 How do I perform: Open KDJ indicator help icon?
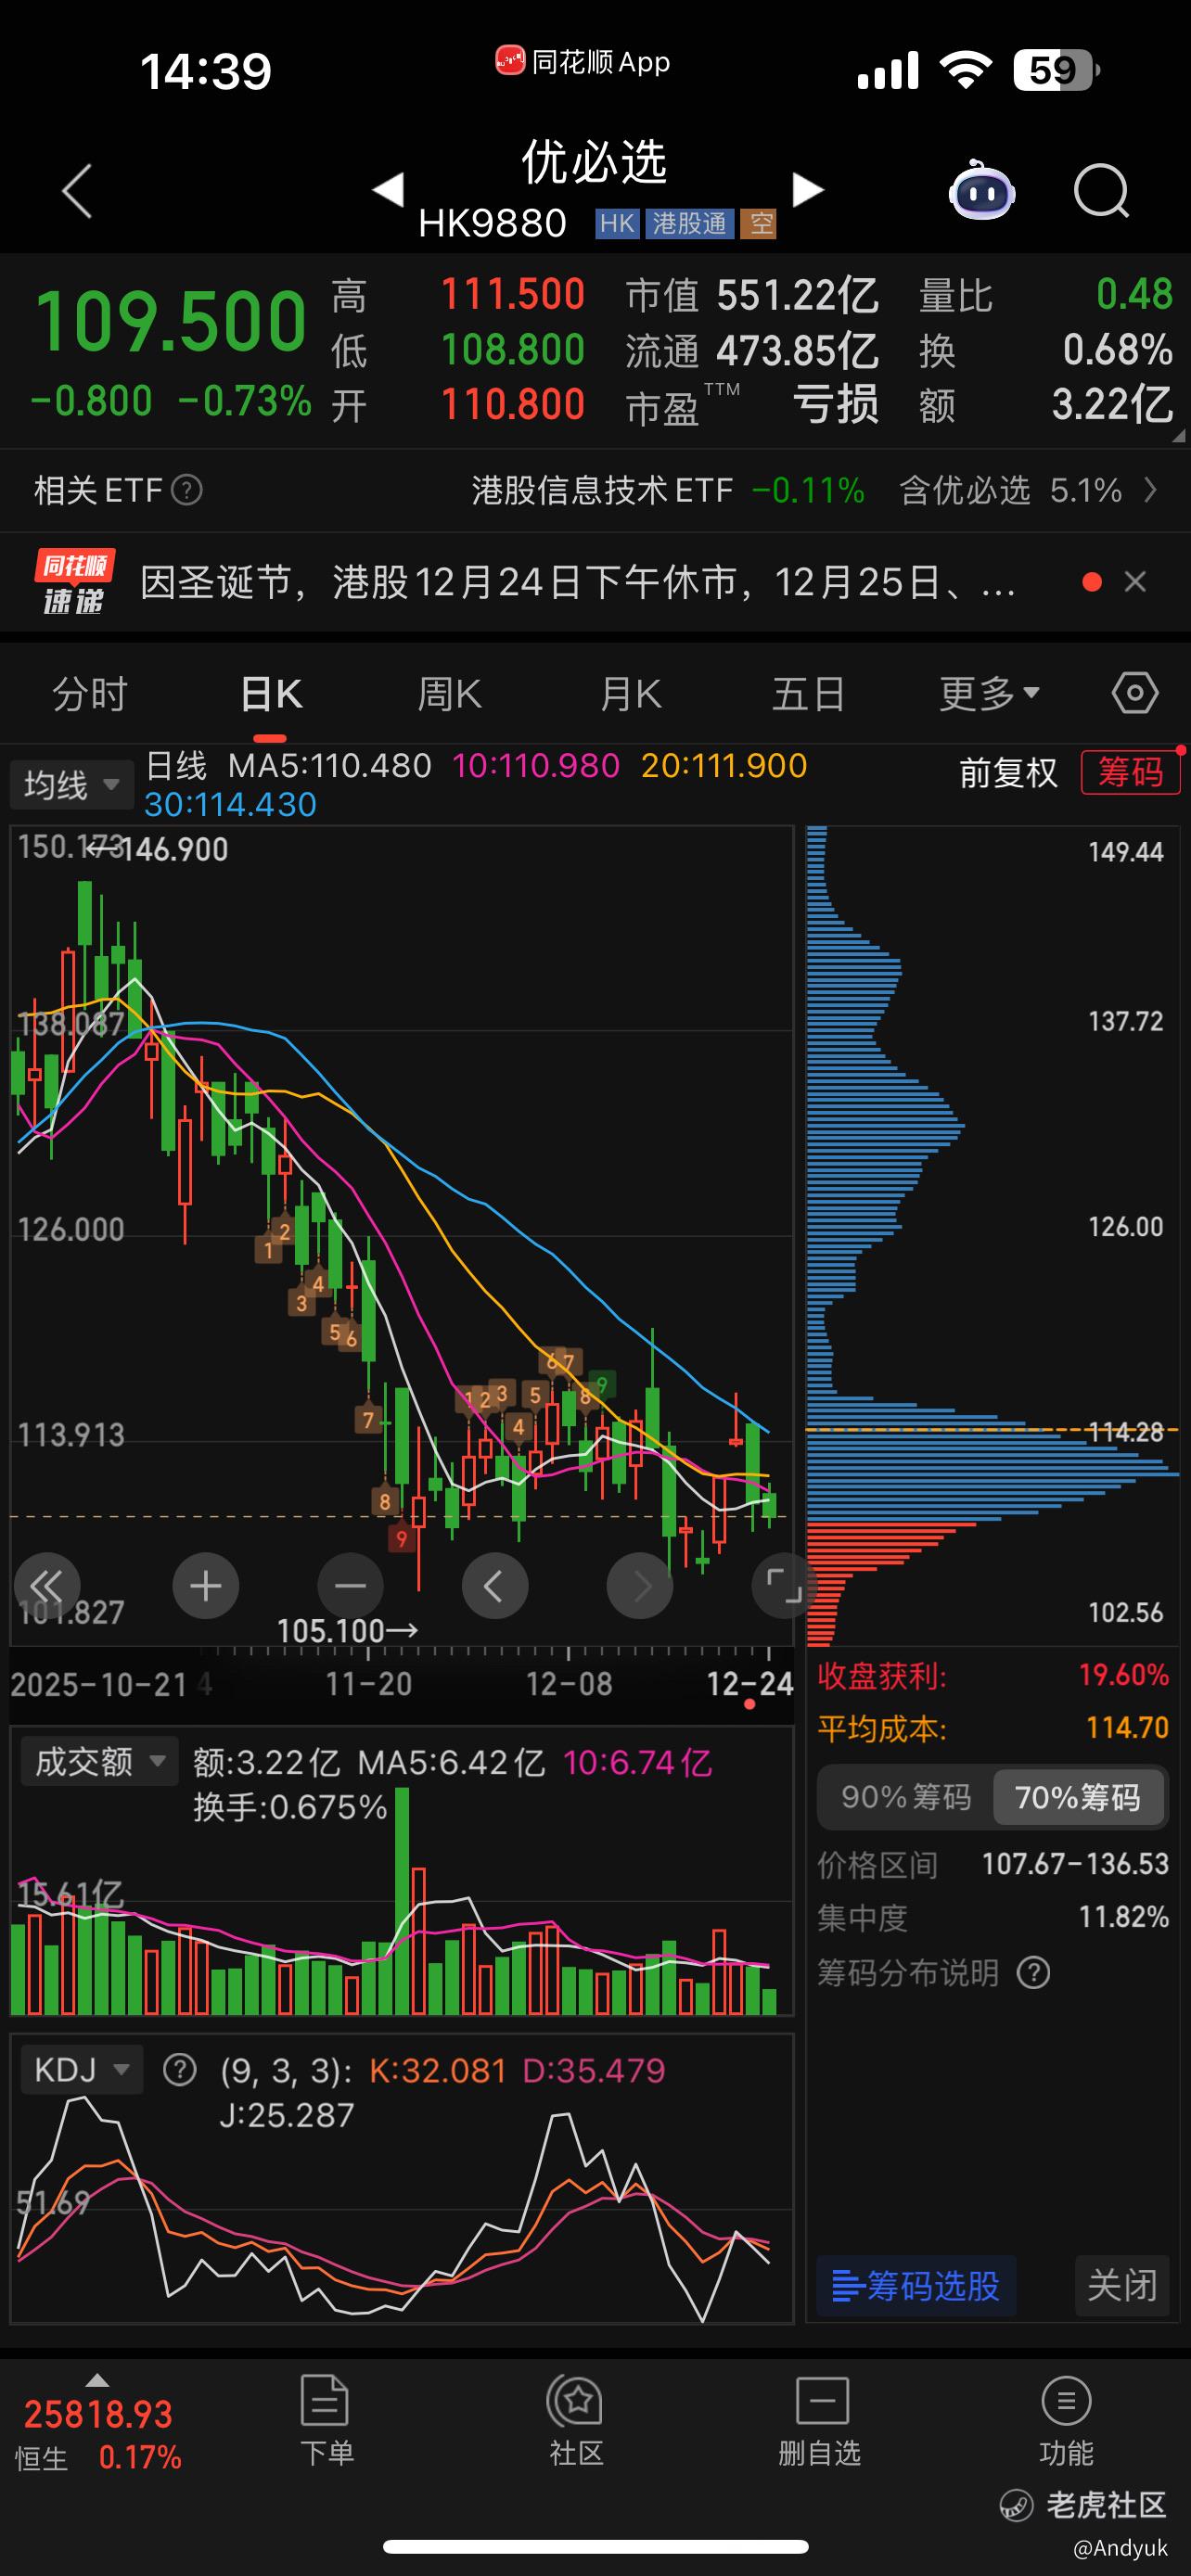(180, 2070)
